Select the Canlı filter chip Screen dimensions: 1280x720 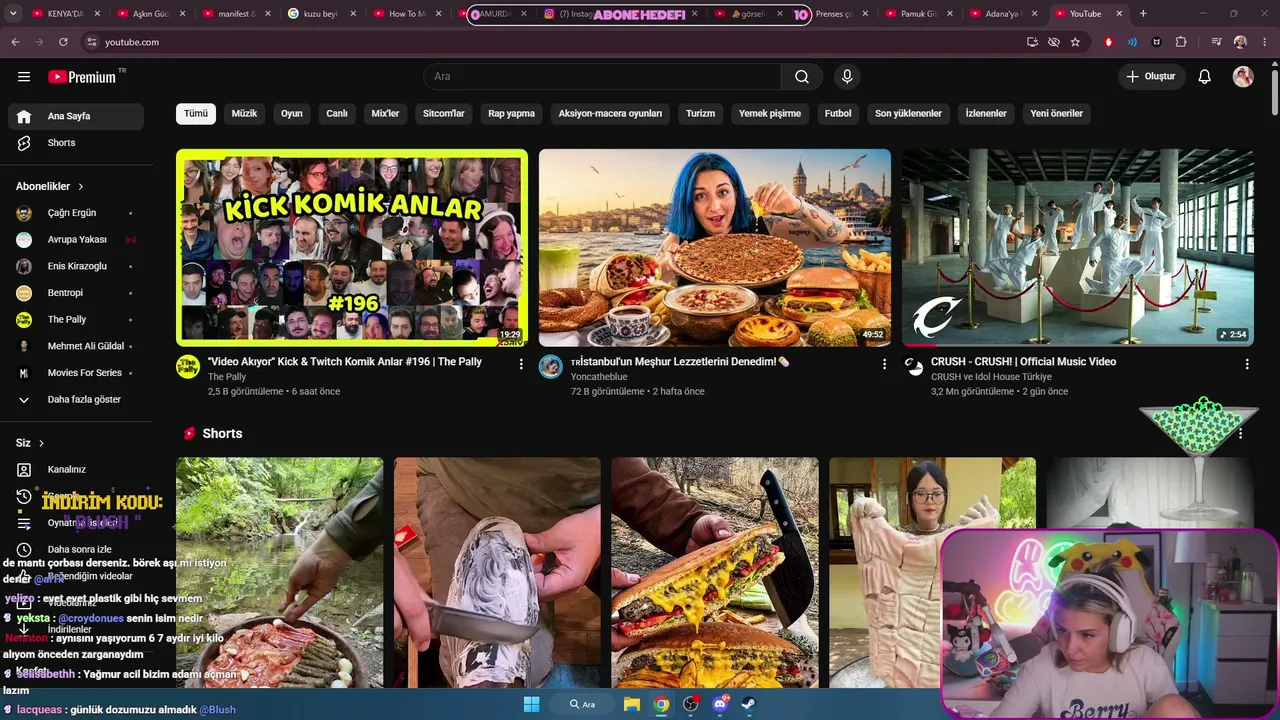(337, 114)
